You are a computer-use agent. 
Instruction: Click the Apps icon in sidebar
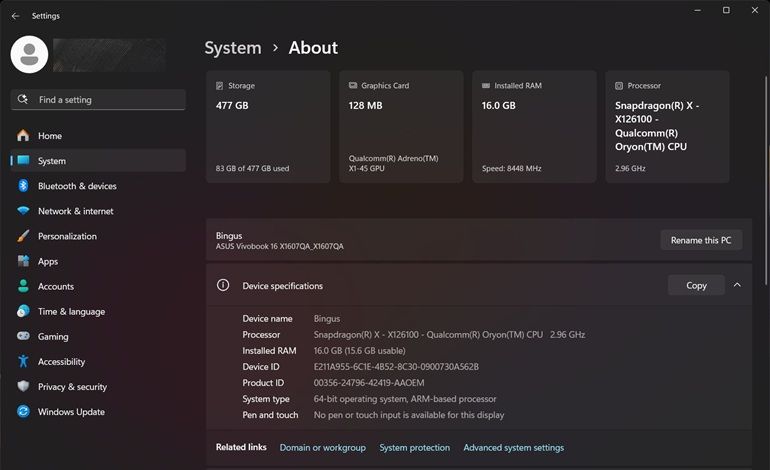pos(23,261)
